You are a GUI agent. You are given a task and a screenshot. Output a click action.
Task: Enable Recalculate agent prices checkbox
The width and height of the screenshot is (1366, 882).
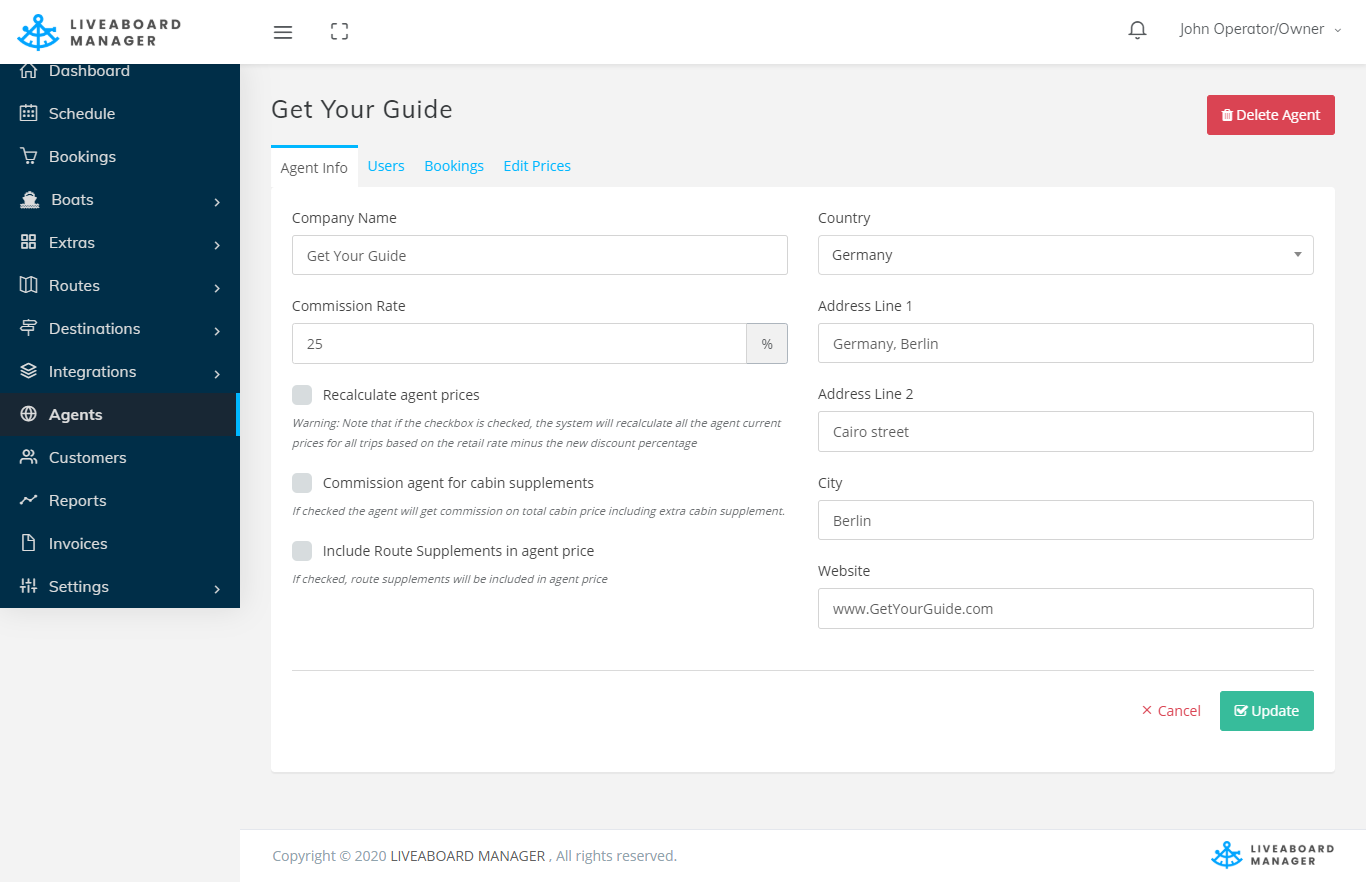(x=302, y=395)
